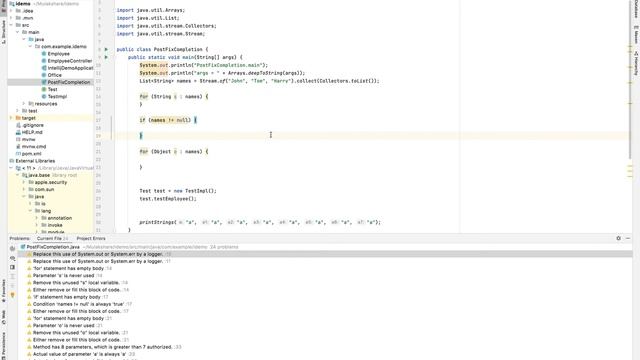640x360 pixels.
Task: Open the EmployeeController class
Action: (x=69, y=61)
